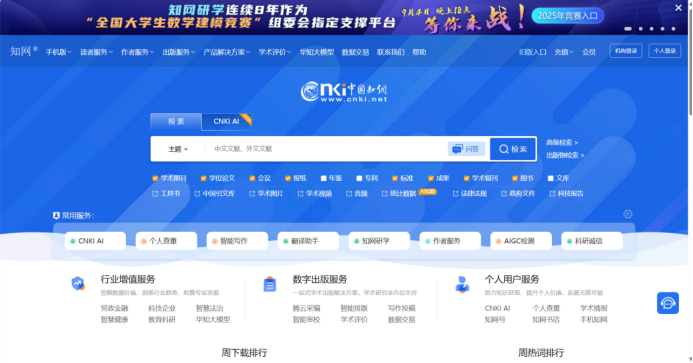Viewport: 693px width, 363px height.
Task: Open the 音频 external link
Action: pyautogui.click(x=357, y=193)
